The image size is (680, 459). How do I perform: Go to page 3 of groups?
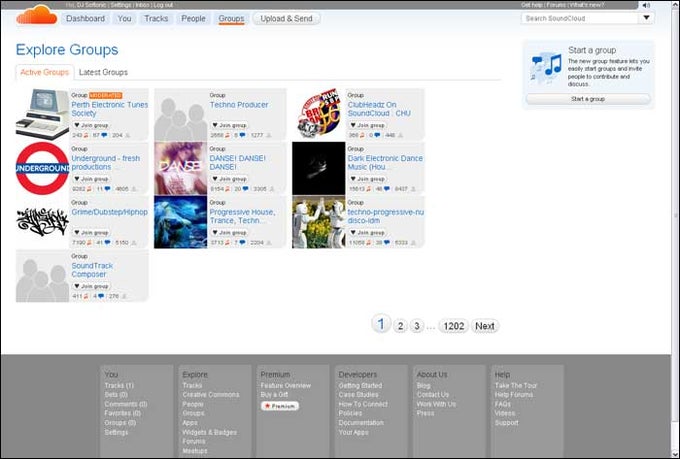coord(417,326)
